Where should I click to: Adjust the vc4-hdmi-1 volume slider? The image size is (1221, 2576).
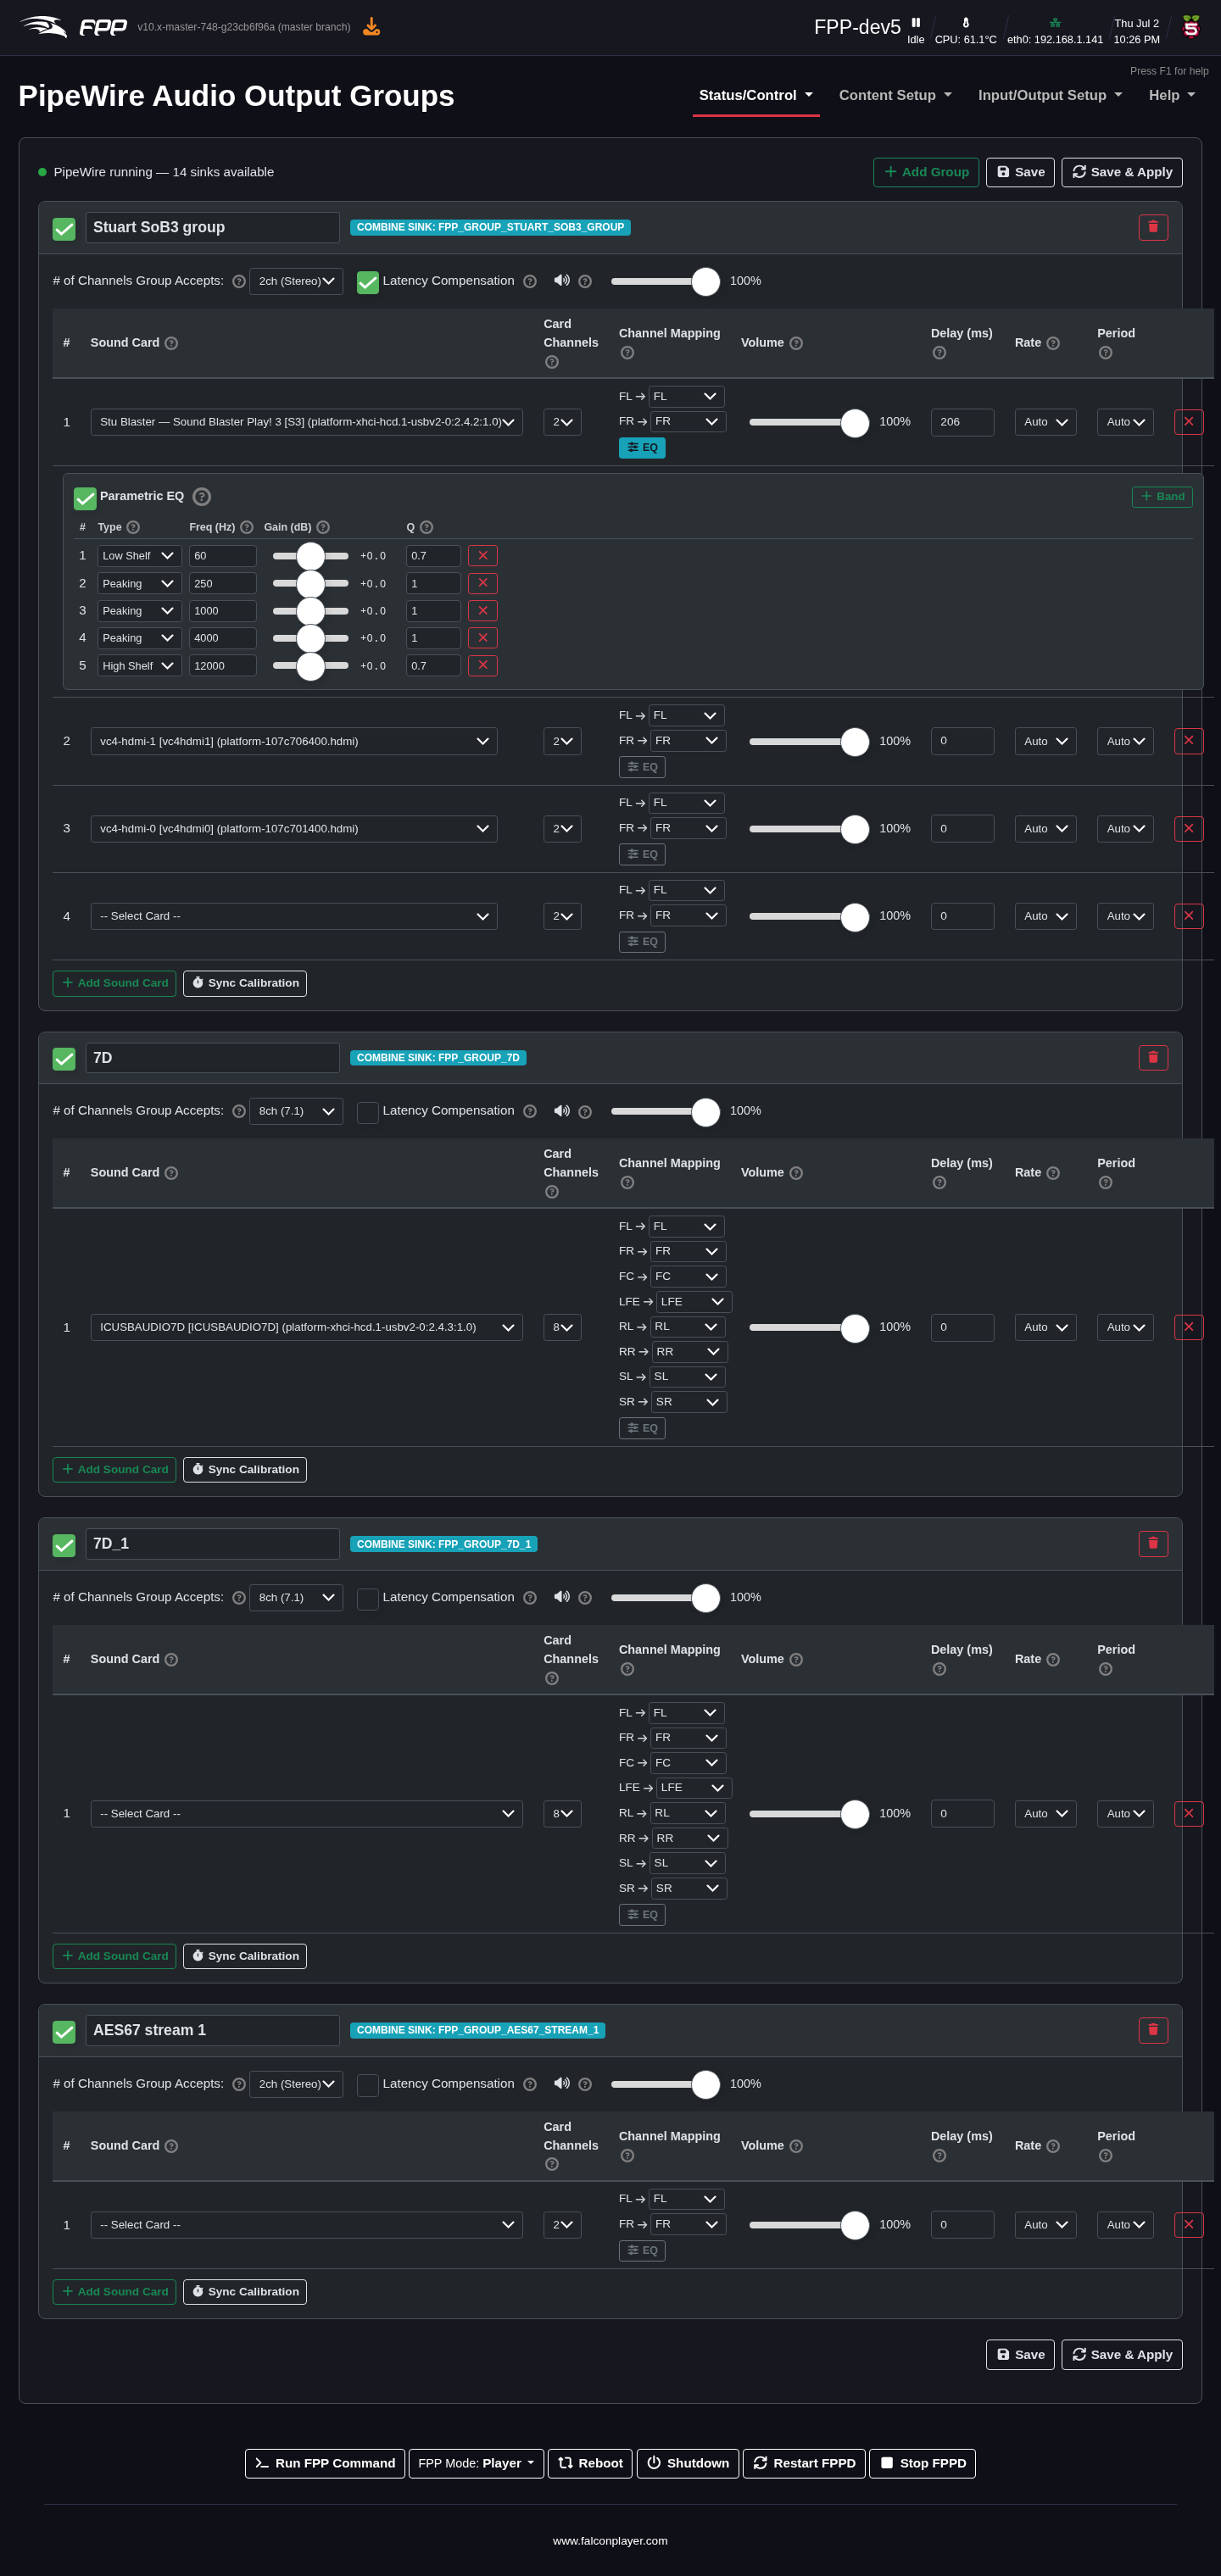pos(809,741)
